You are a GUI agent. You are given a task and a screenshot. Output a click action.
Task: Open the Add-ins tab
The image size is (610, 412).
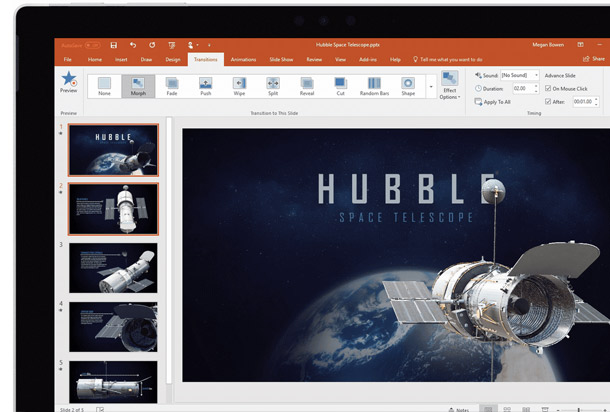pos(368,60)
